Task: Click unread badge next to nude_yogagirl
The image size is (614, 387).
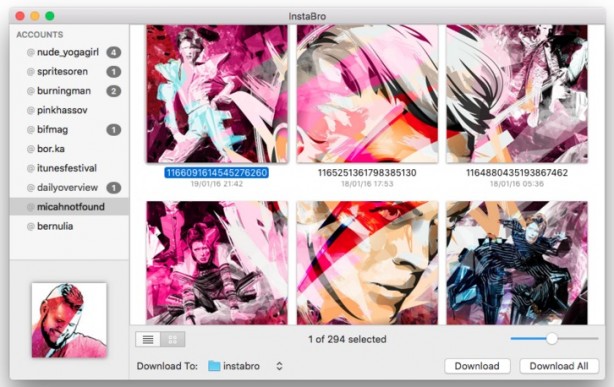Action: [x=114, y=52]
